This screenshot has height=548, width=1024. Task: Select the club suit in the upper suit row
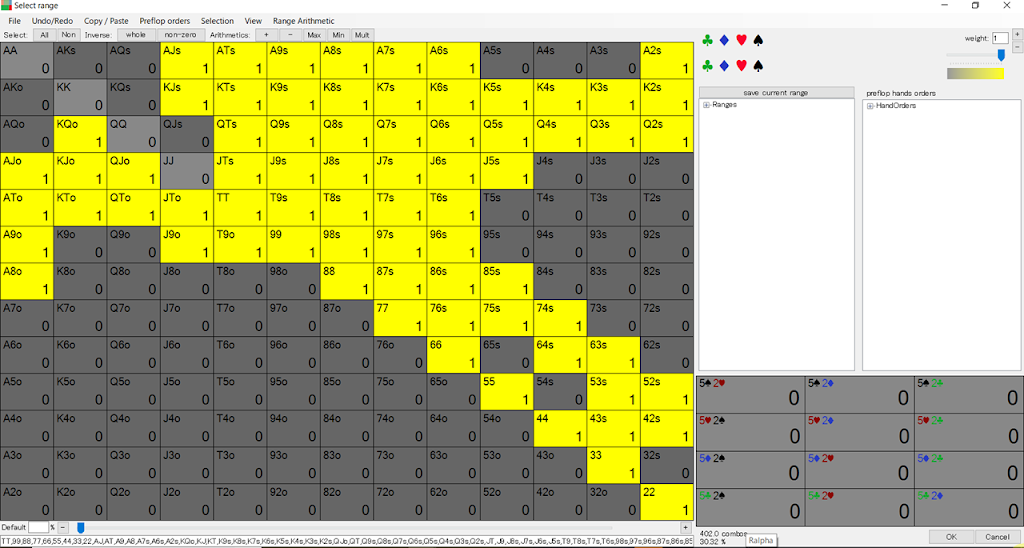(x=707, y=40)
